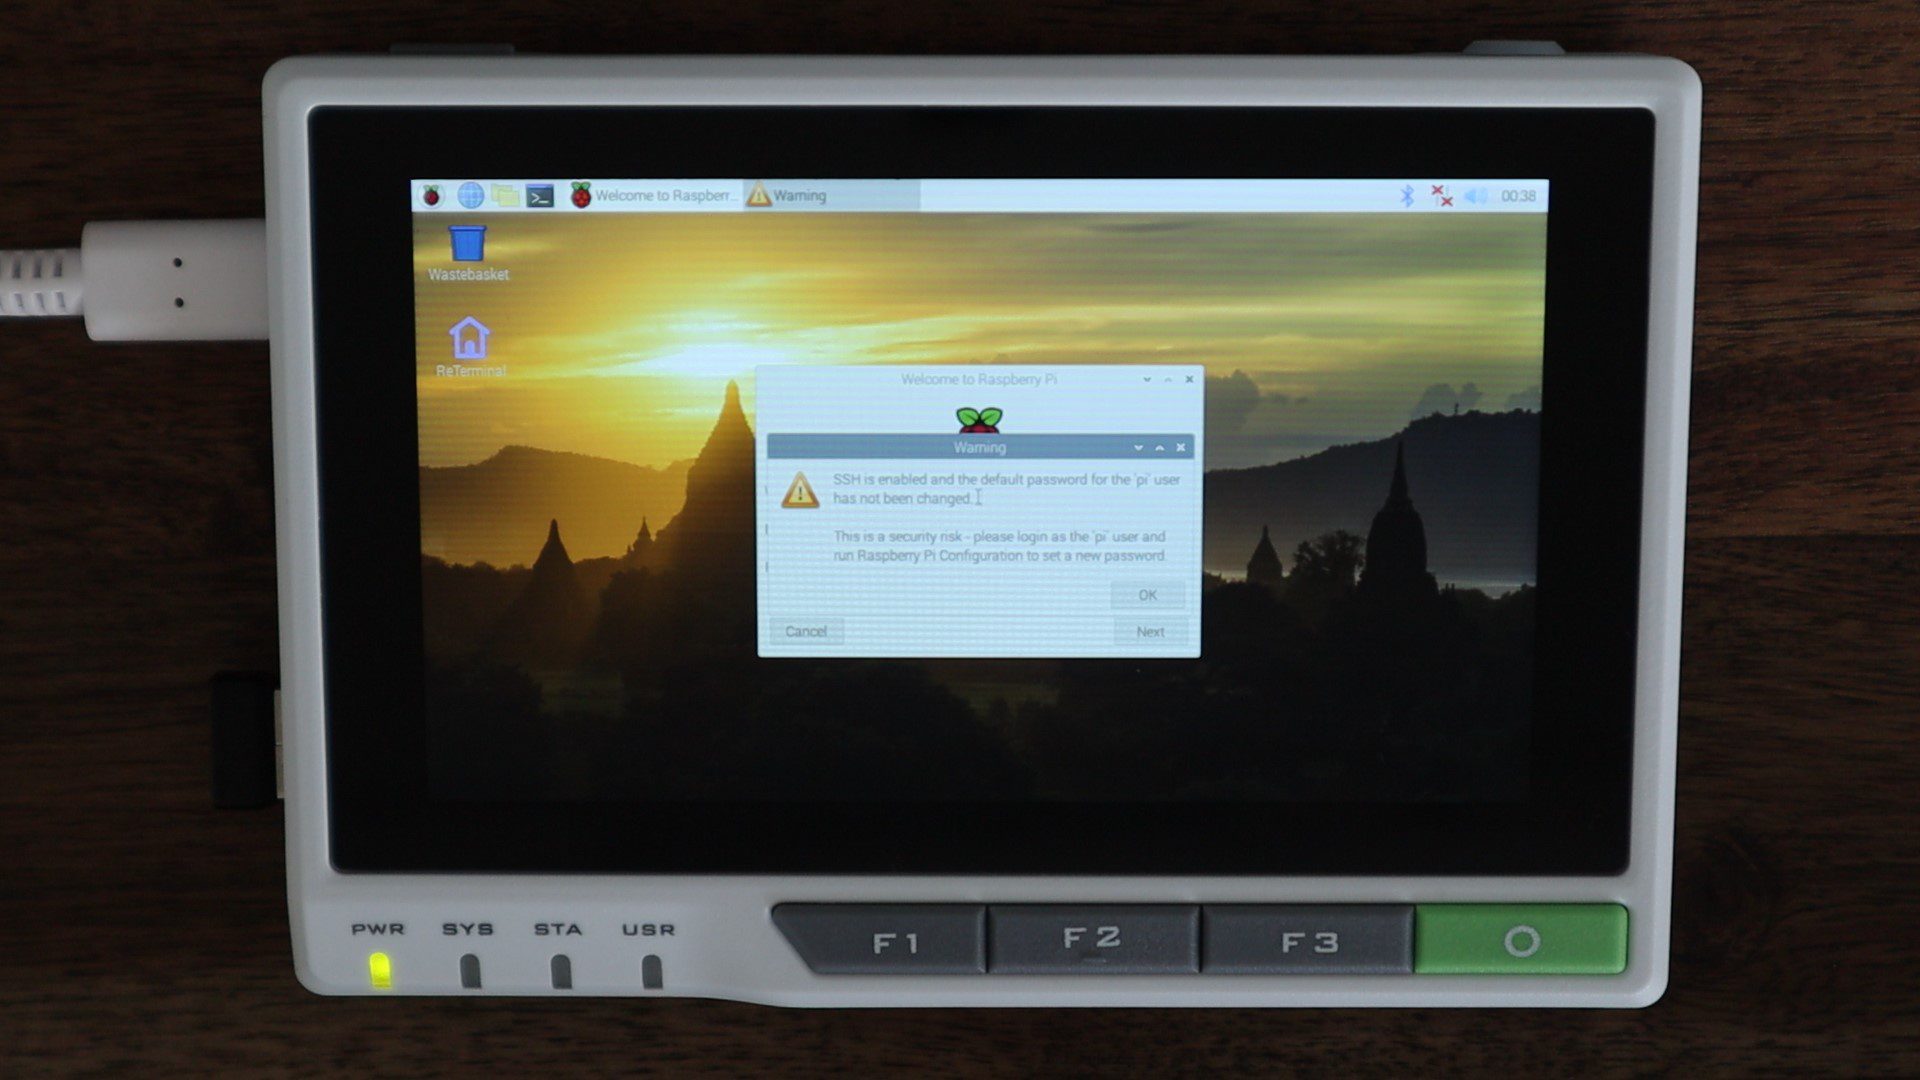Open the File Manager folder icon
Viewport: 1920px width, 1080px height.
[505, 196]
